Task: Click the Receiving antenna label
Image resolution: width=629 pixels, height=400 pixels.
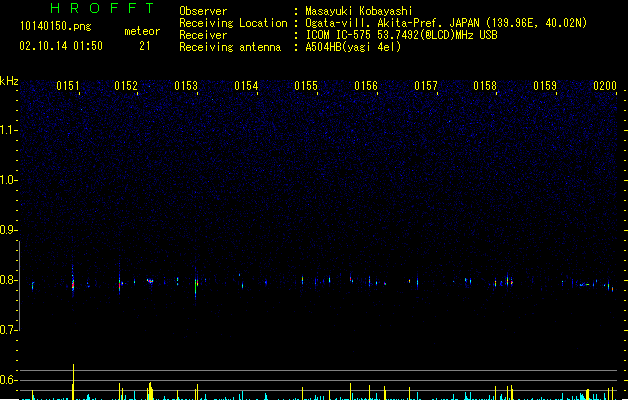Action: click(230, 47)
